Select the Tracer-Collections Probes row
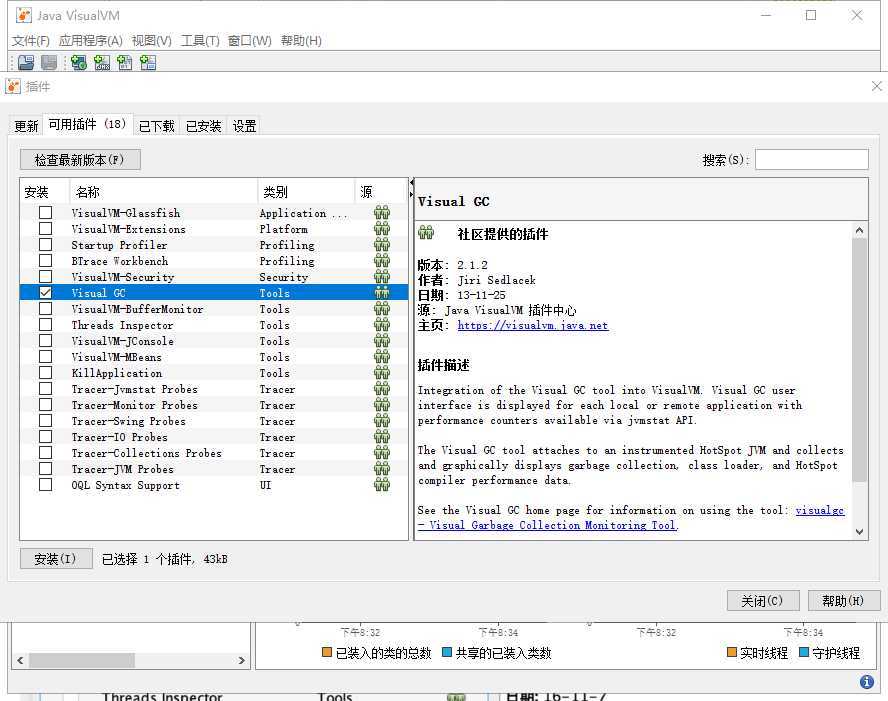This screenshot has width=888, height=701. click(x=214, y=453)
